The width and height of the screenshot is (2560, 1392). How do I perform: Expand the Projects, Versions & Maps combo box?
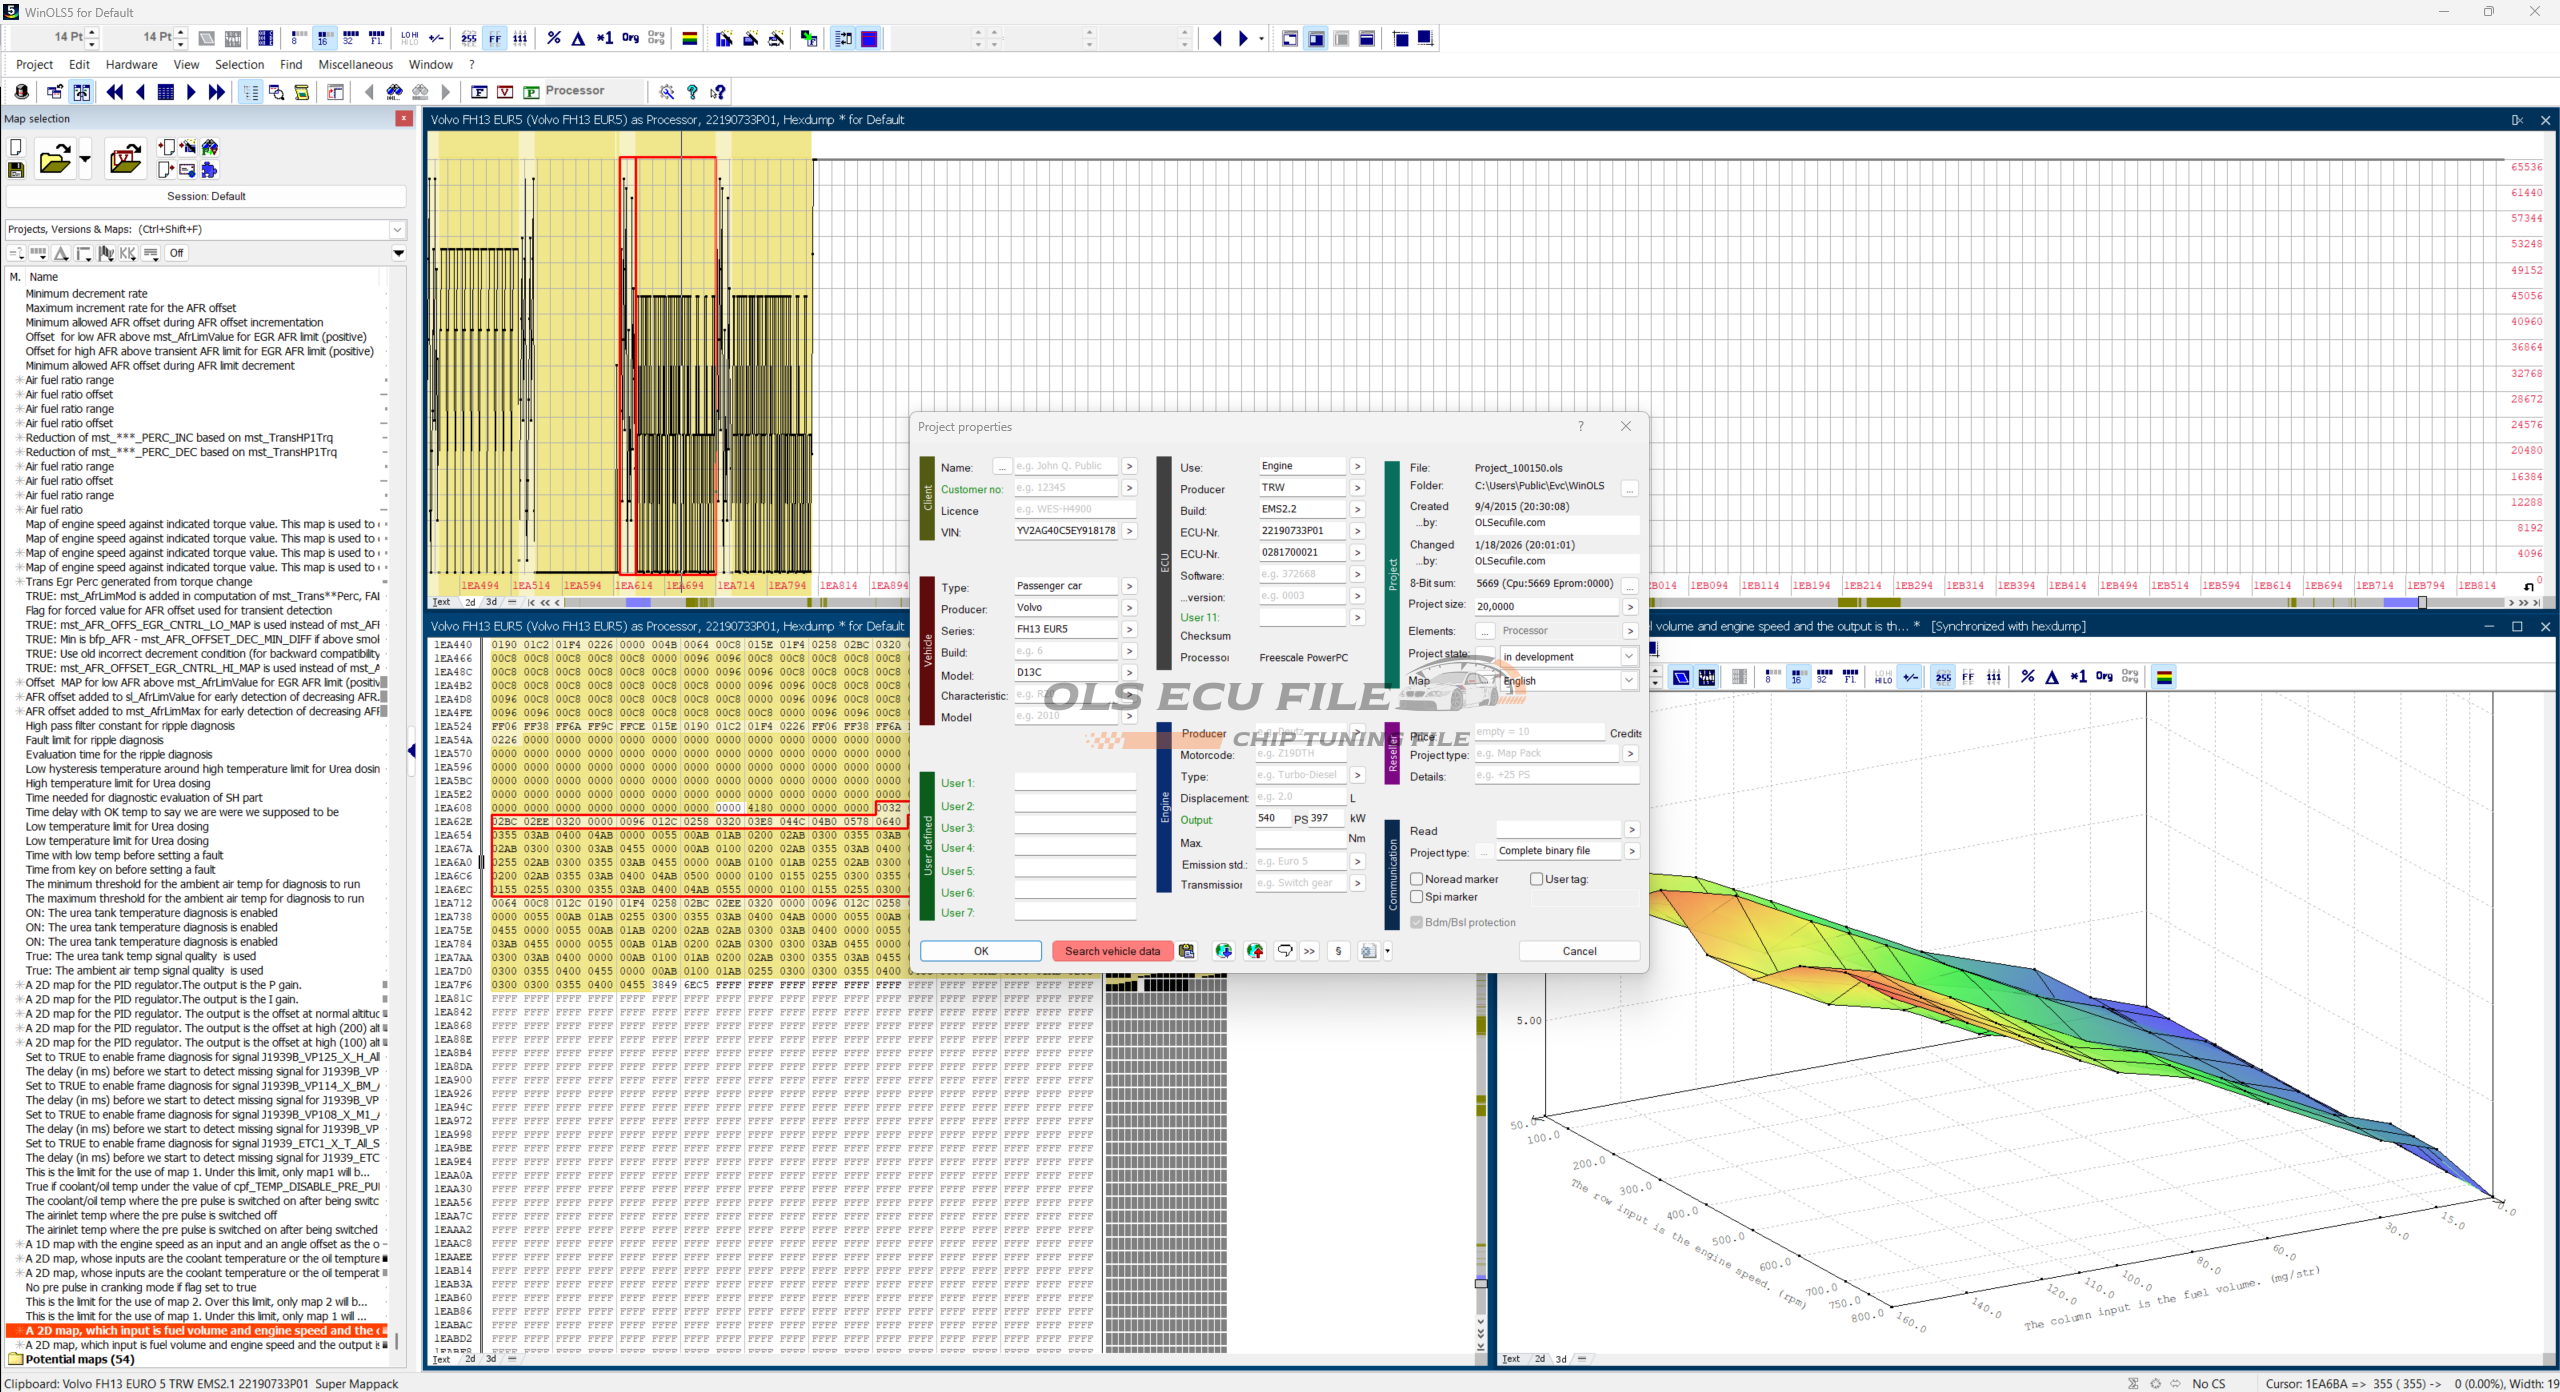pos(397,229)
